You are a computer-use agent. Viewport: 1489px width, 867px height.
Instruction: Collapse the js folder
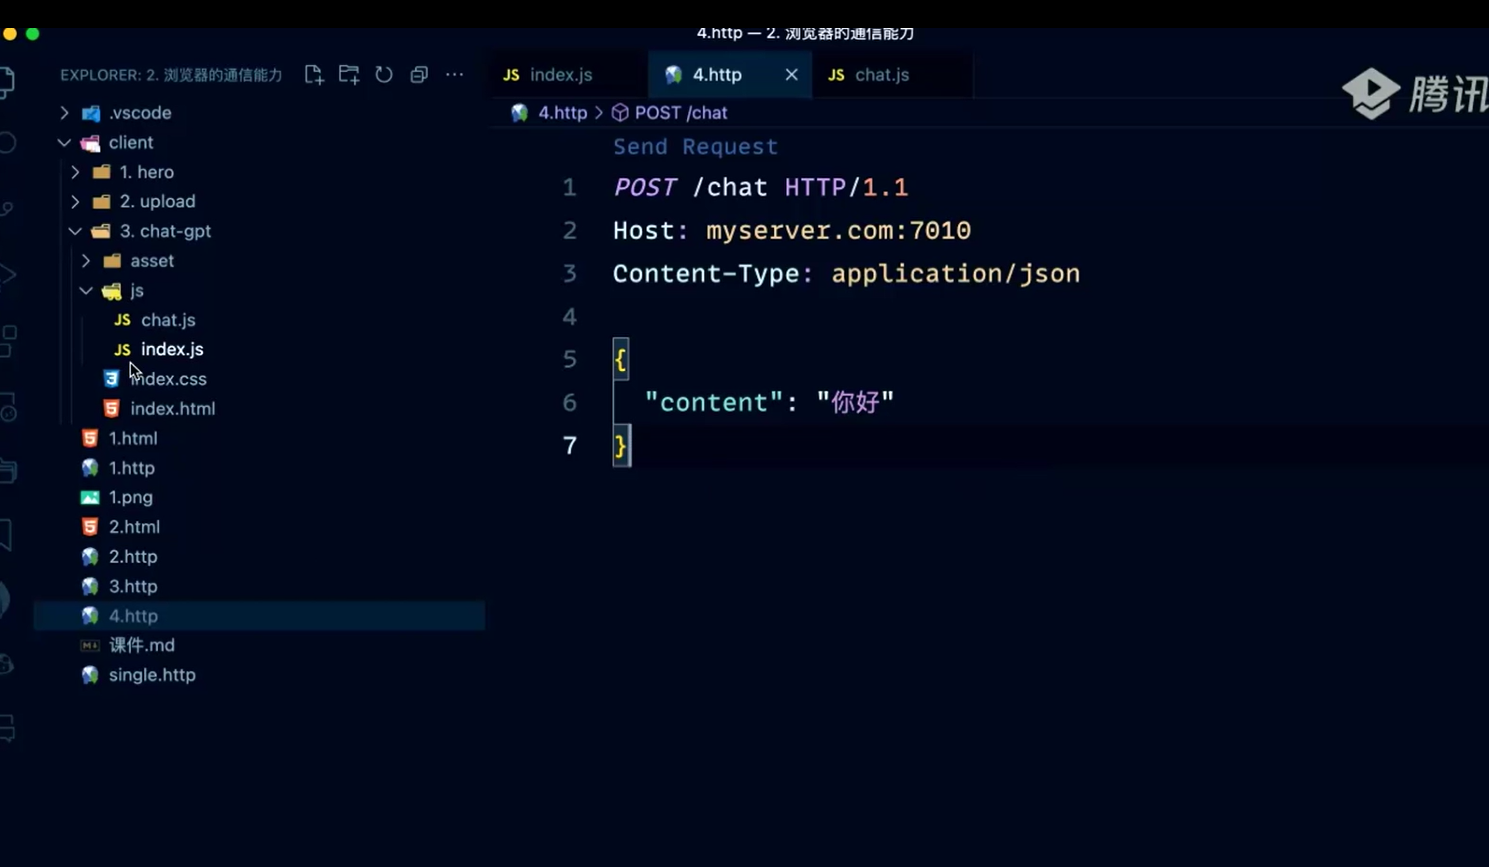[86, 291]
